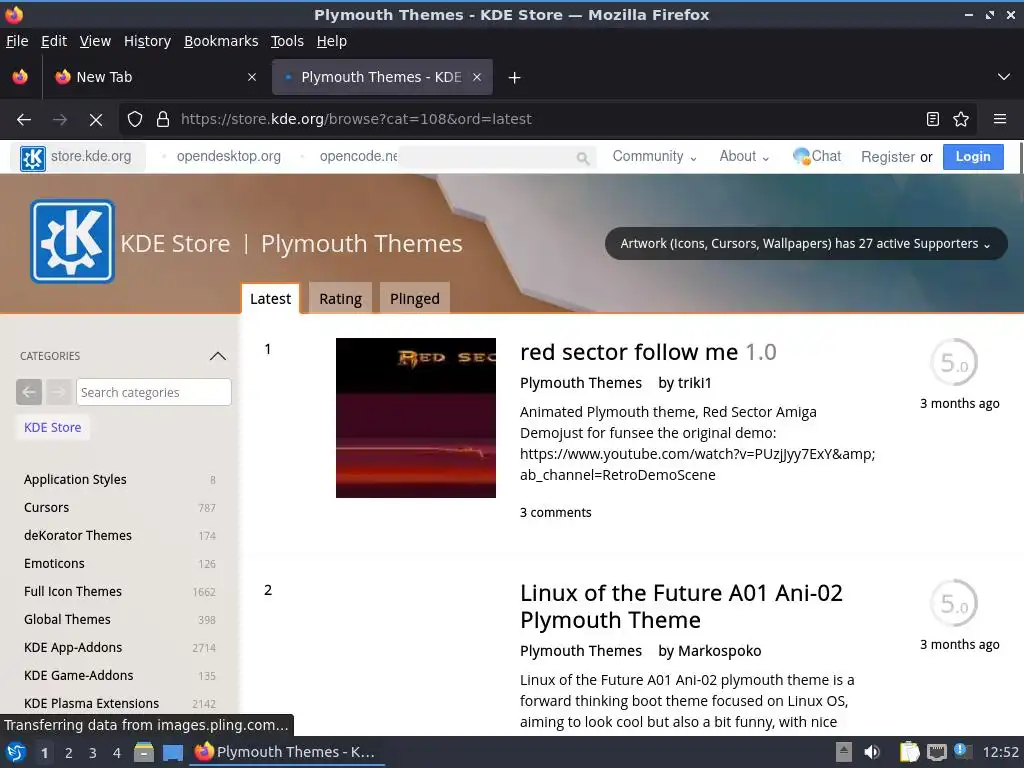Open a new tab with plus button
Viewport: 1024px width, 768px height.
pyautogui.click(x=515, y=78)
